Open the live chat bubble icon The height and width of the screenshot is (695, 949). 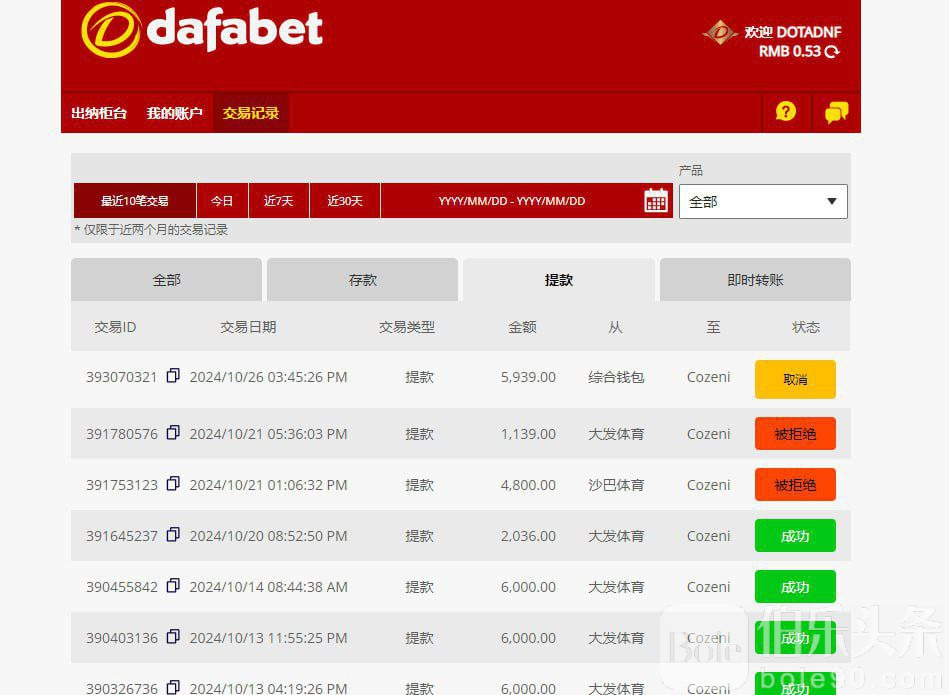(836, 112)
